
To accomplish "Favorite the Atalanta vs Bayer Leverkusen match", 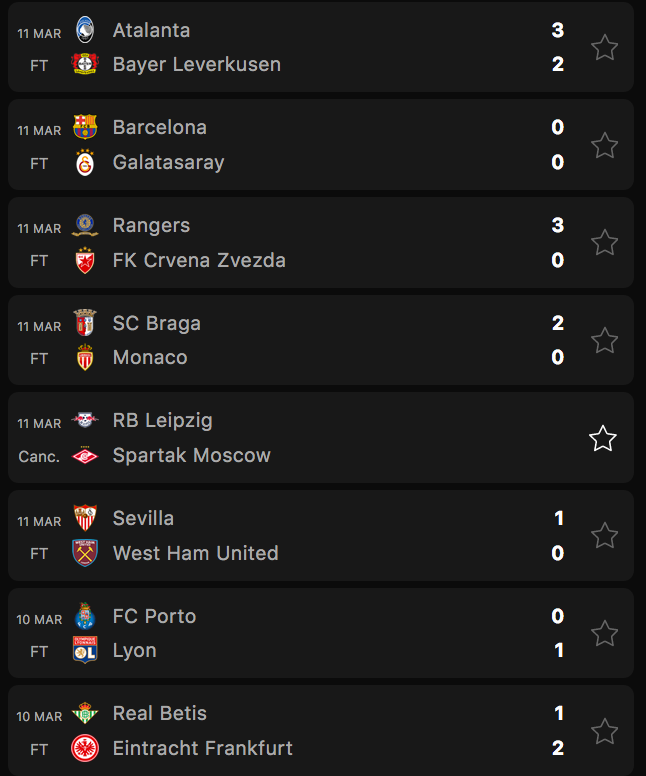I will [604, 48].
